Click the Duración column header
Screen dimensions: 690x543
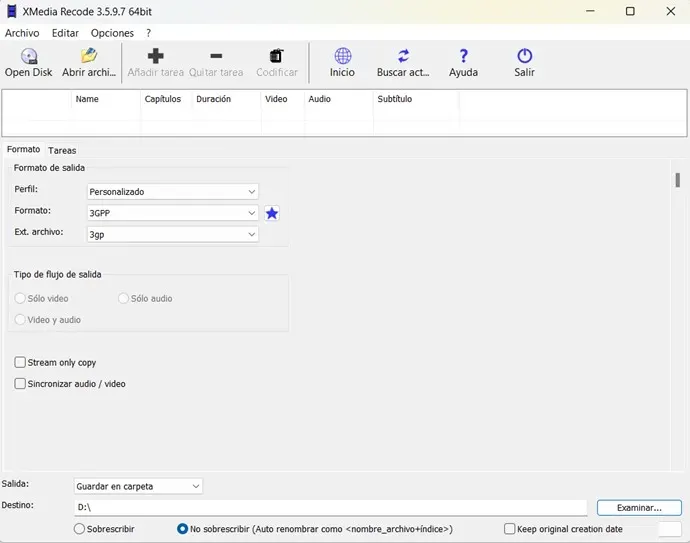226,99
